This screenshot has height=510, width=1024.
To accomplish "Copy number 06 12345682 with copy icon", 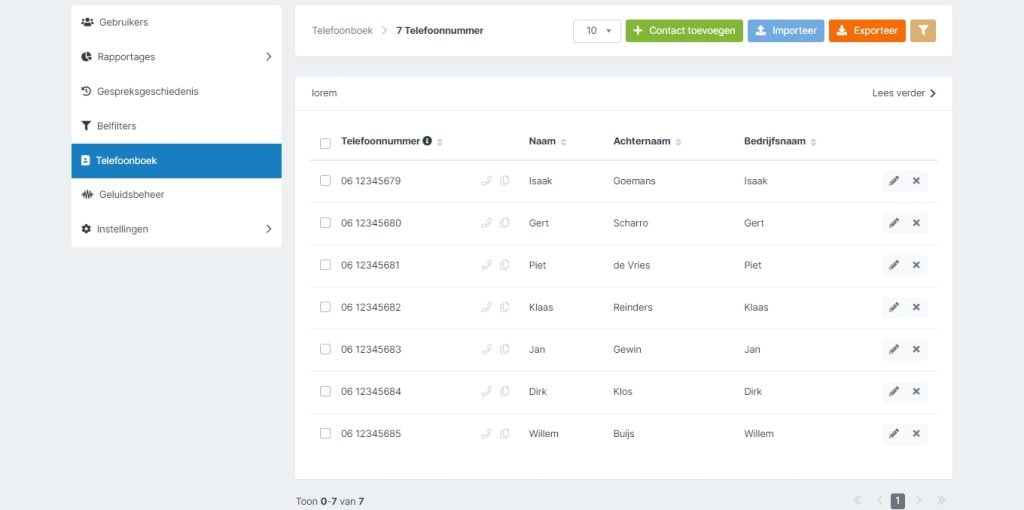I will click(504, 308).
